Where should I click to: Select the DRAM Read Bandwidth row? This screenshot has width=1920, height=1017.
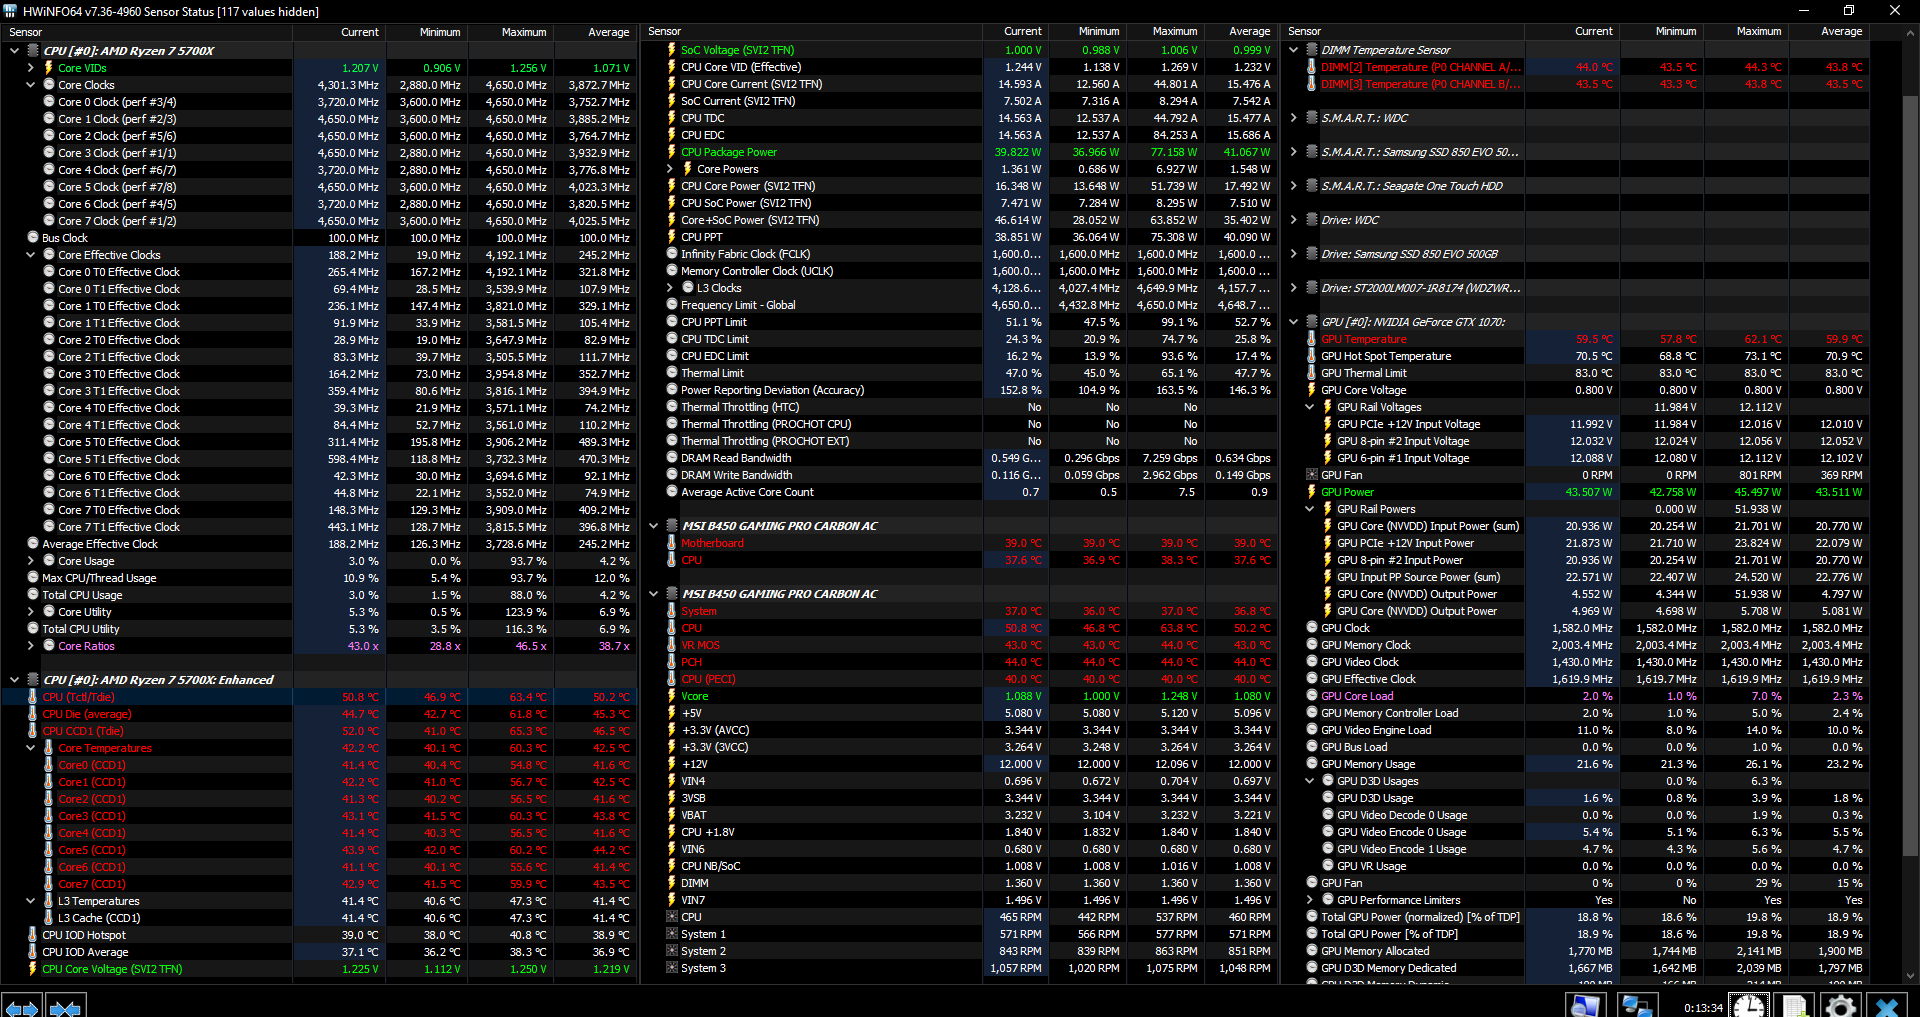[959, 458]
